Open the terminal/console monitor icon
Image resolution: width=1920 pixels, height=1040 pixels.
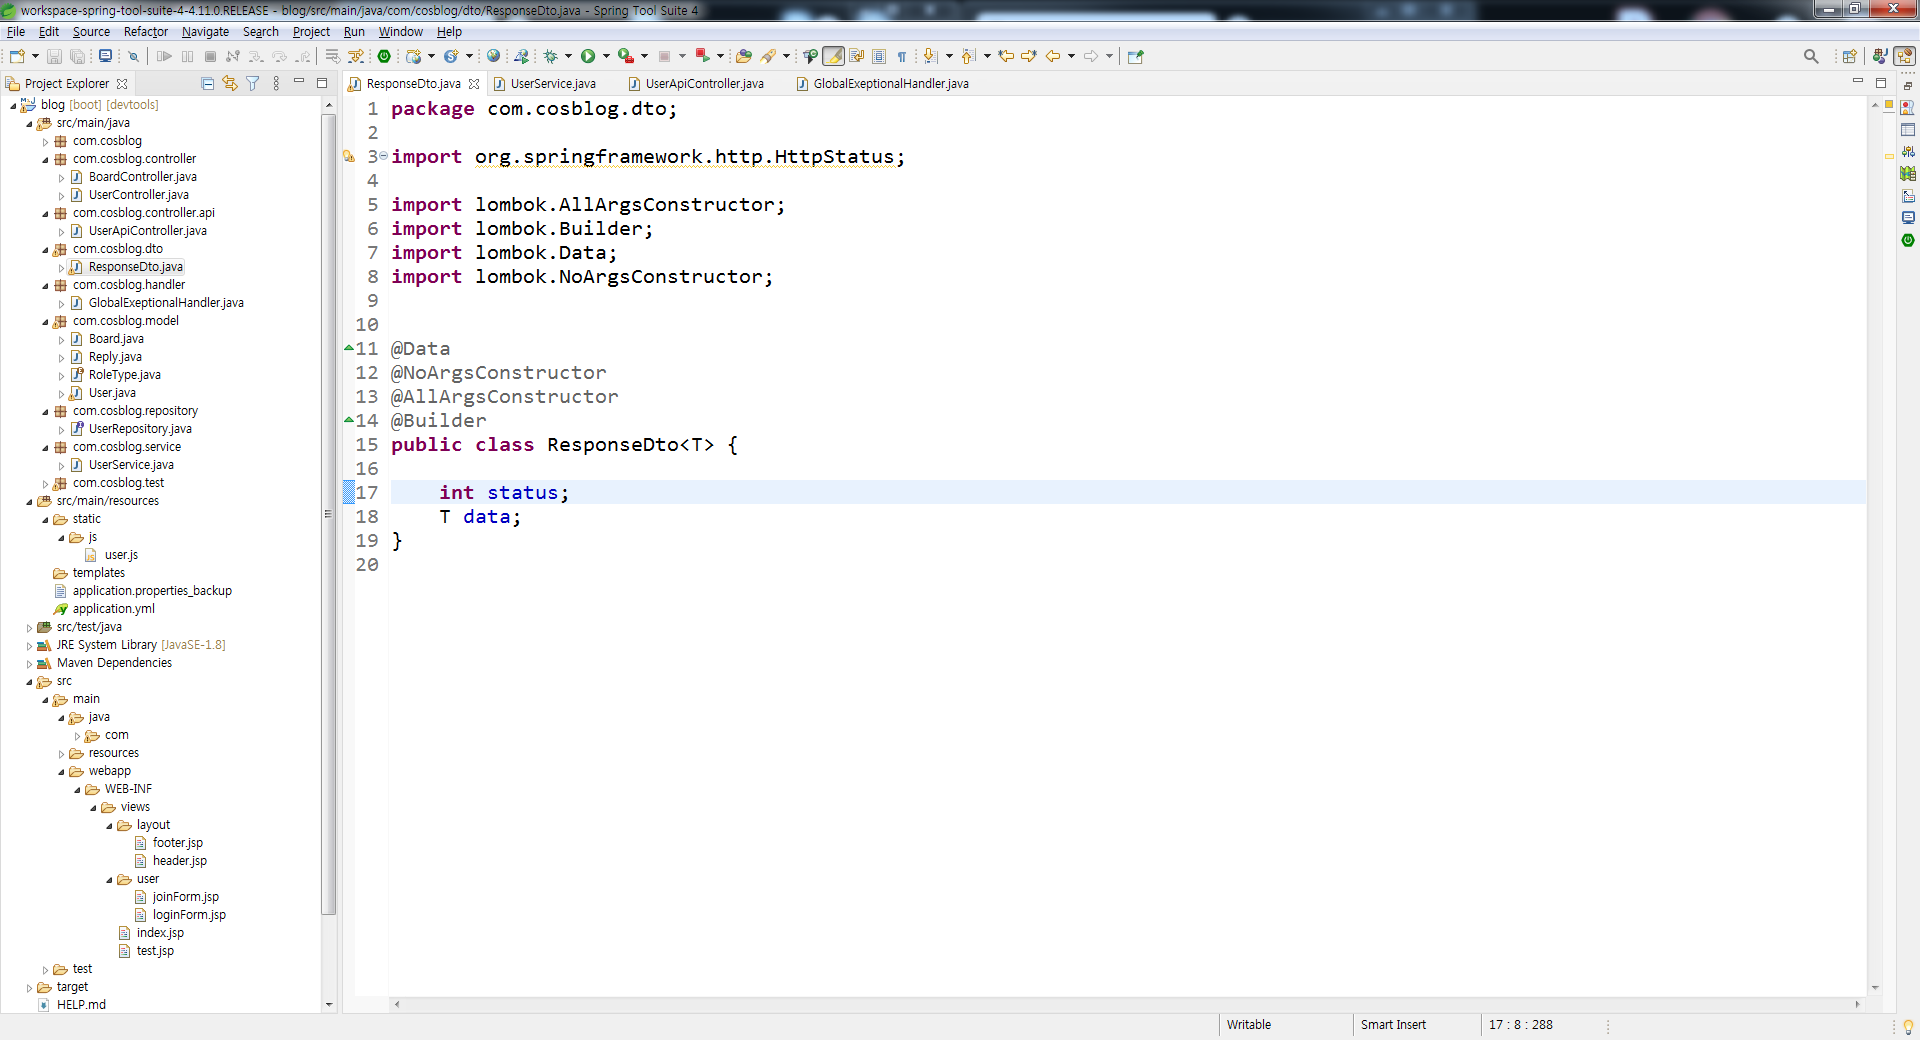pyautogui.click(x=105, y=56)
